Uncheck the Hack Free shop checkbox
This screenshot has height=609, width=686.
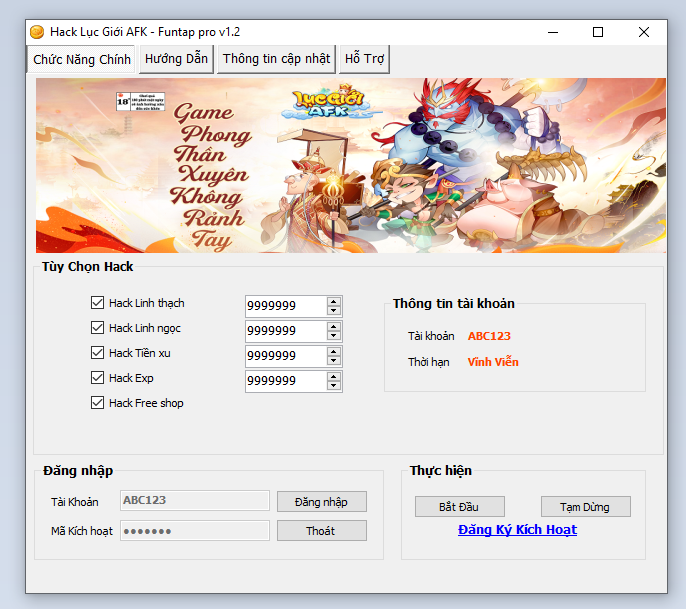coord(98,403)
